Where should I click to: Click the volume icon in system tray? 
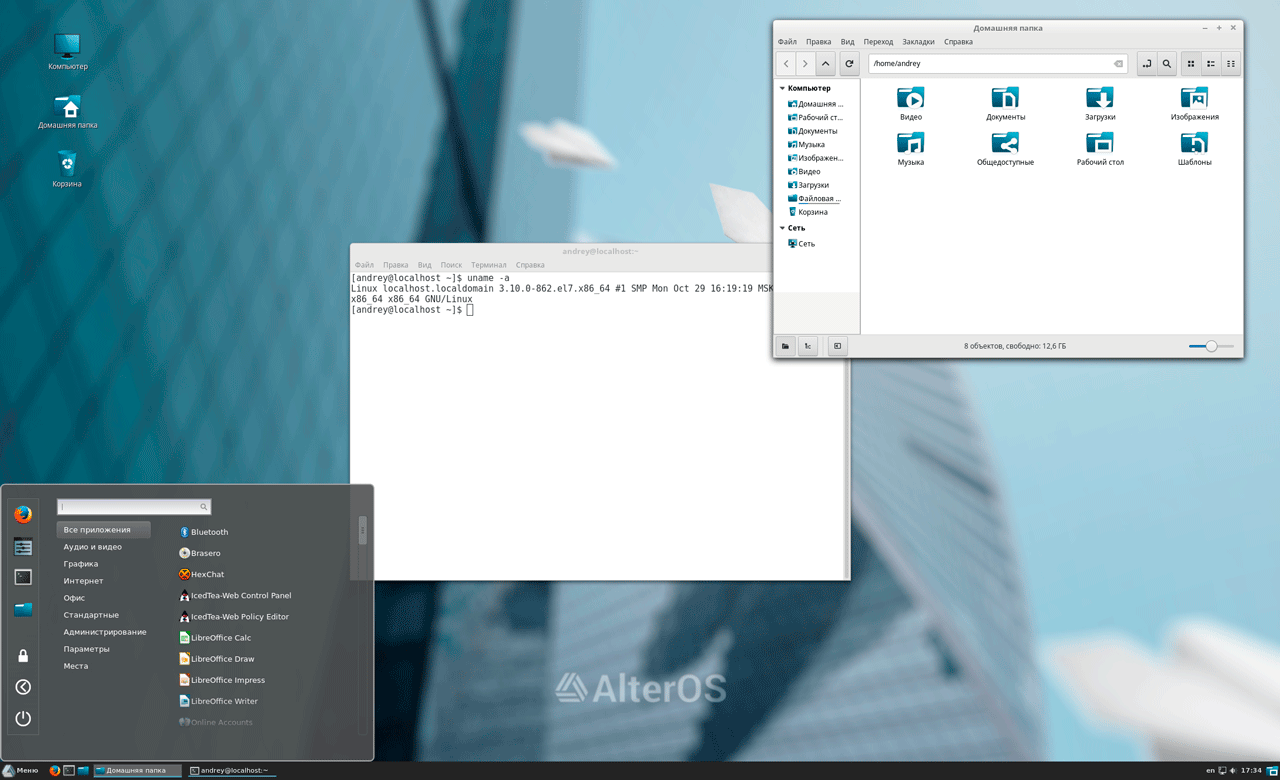[x=1232, y=771]
